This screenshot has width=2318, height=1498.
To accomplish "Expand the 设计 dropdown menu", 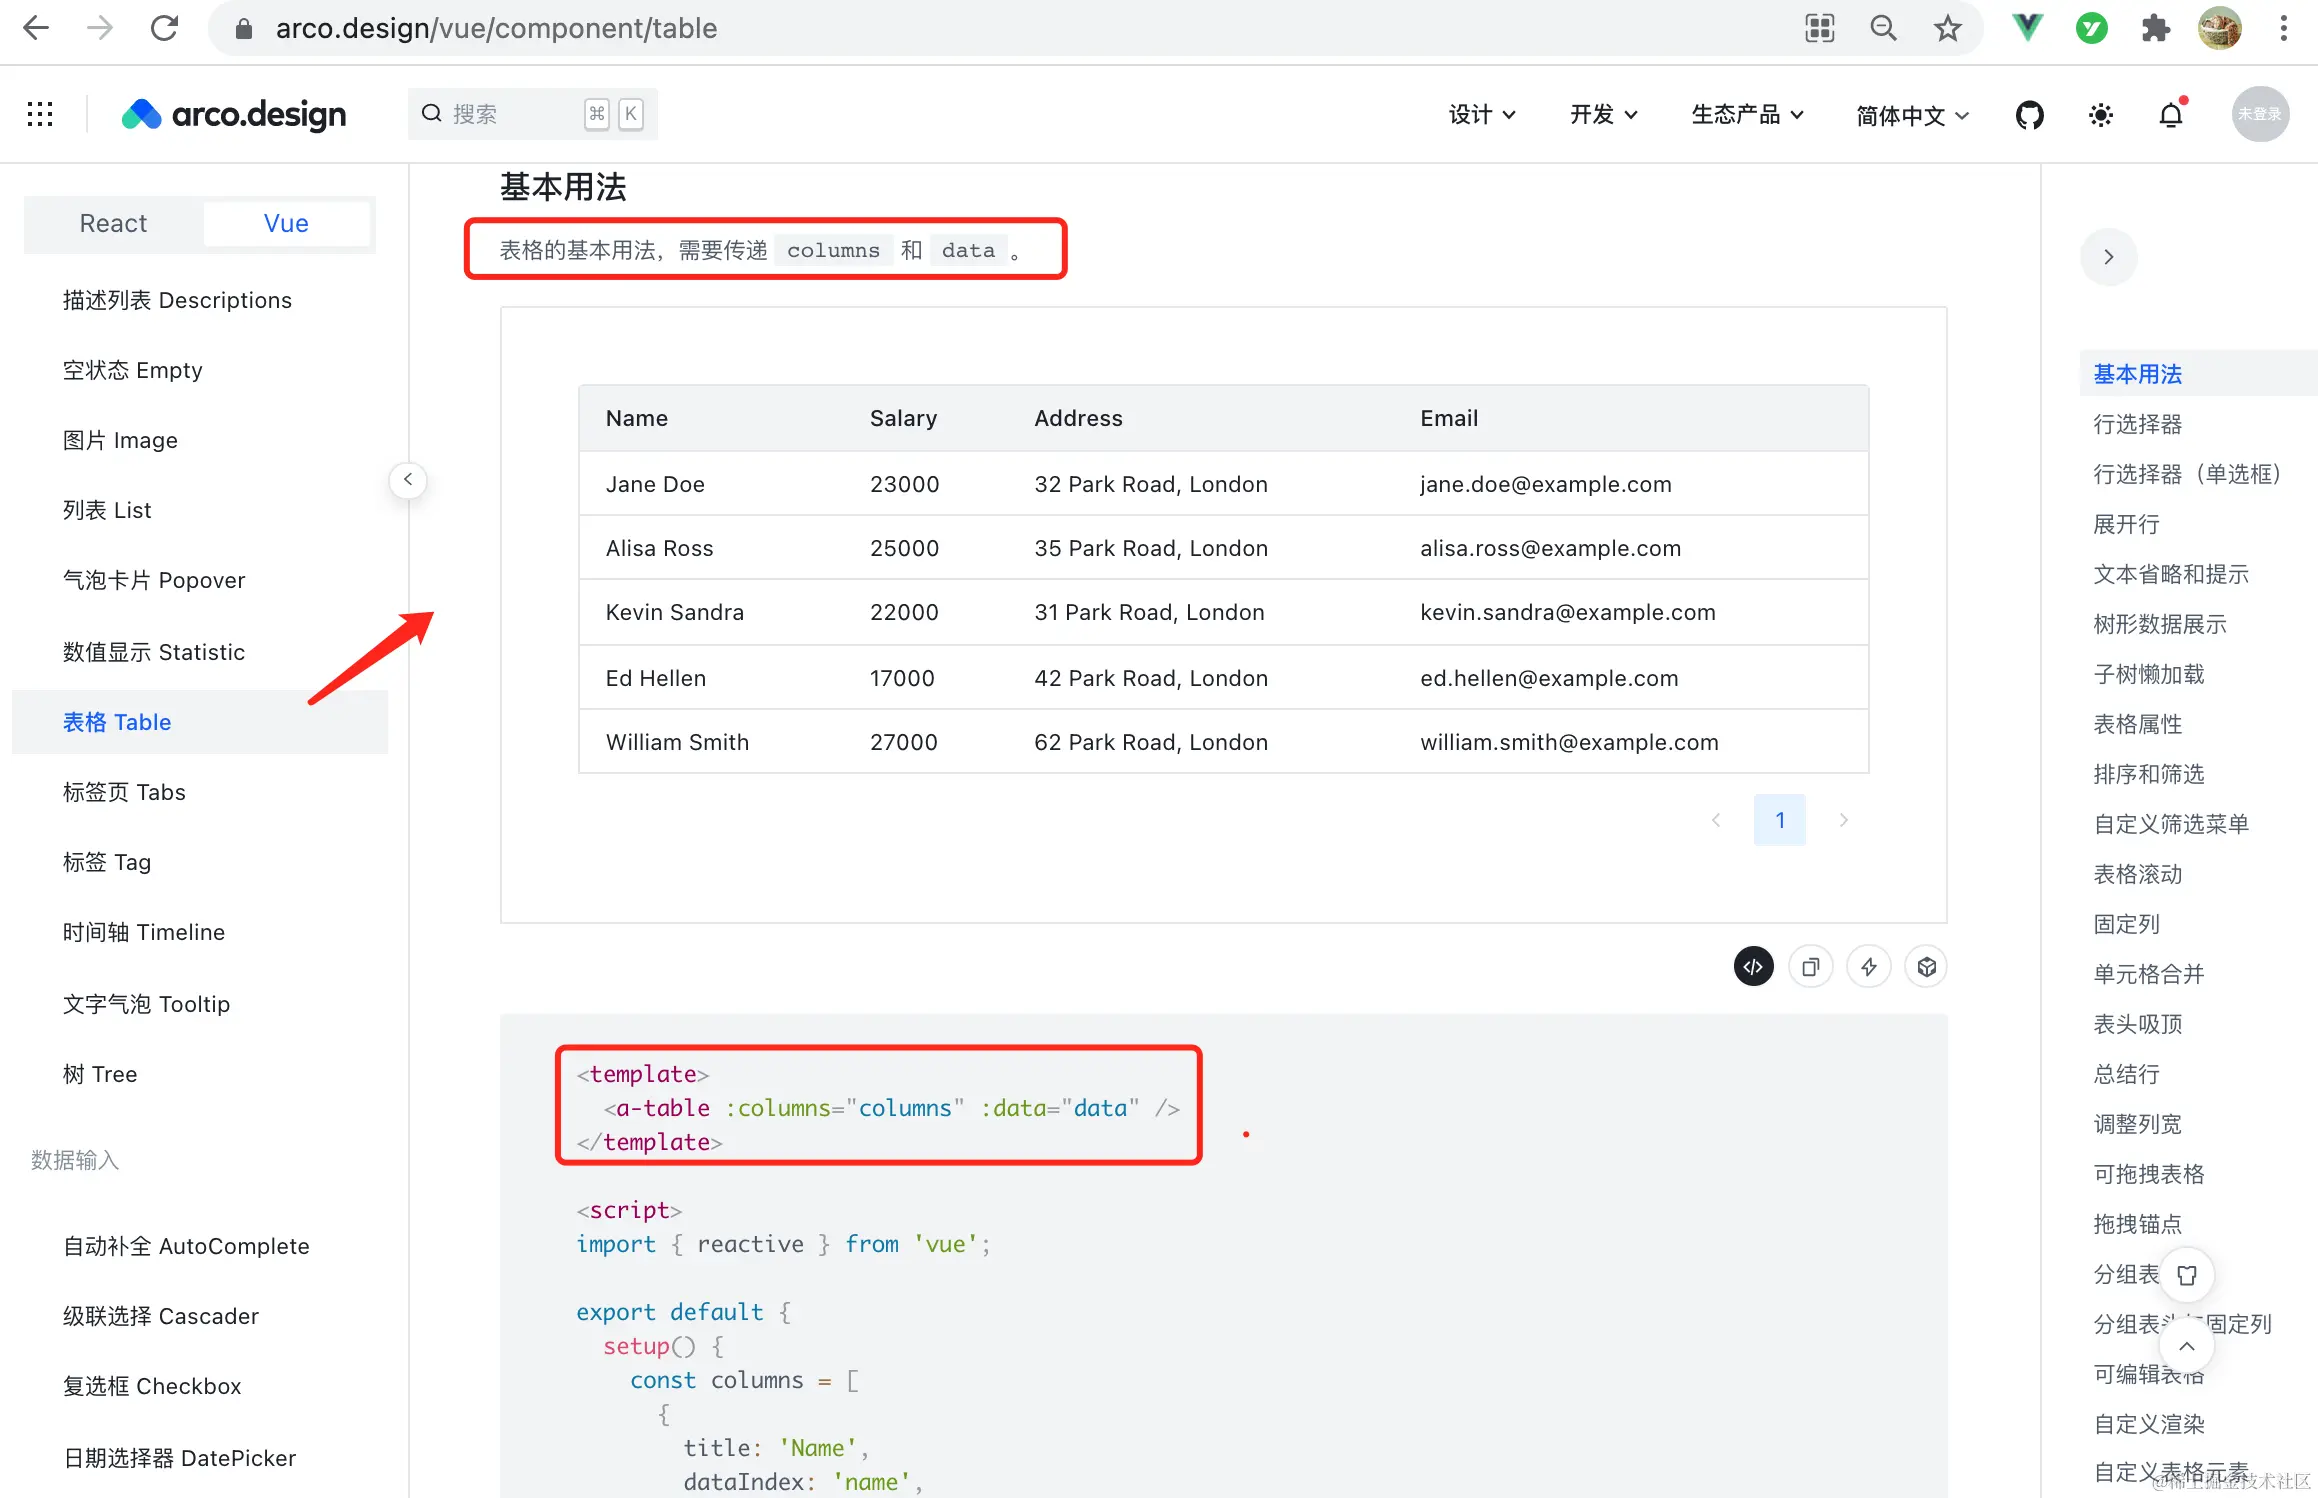I will 1482,115.
